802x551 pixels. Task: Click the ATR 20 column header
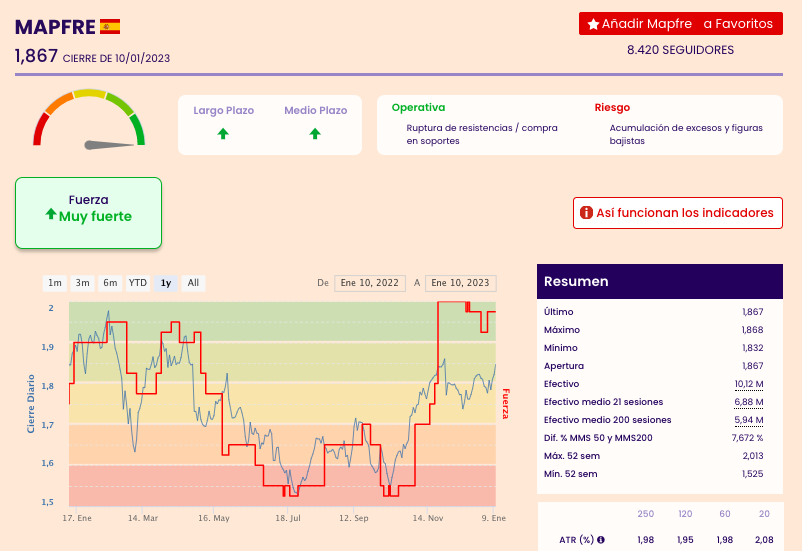(764, 514)
